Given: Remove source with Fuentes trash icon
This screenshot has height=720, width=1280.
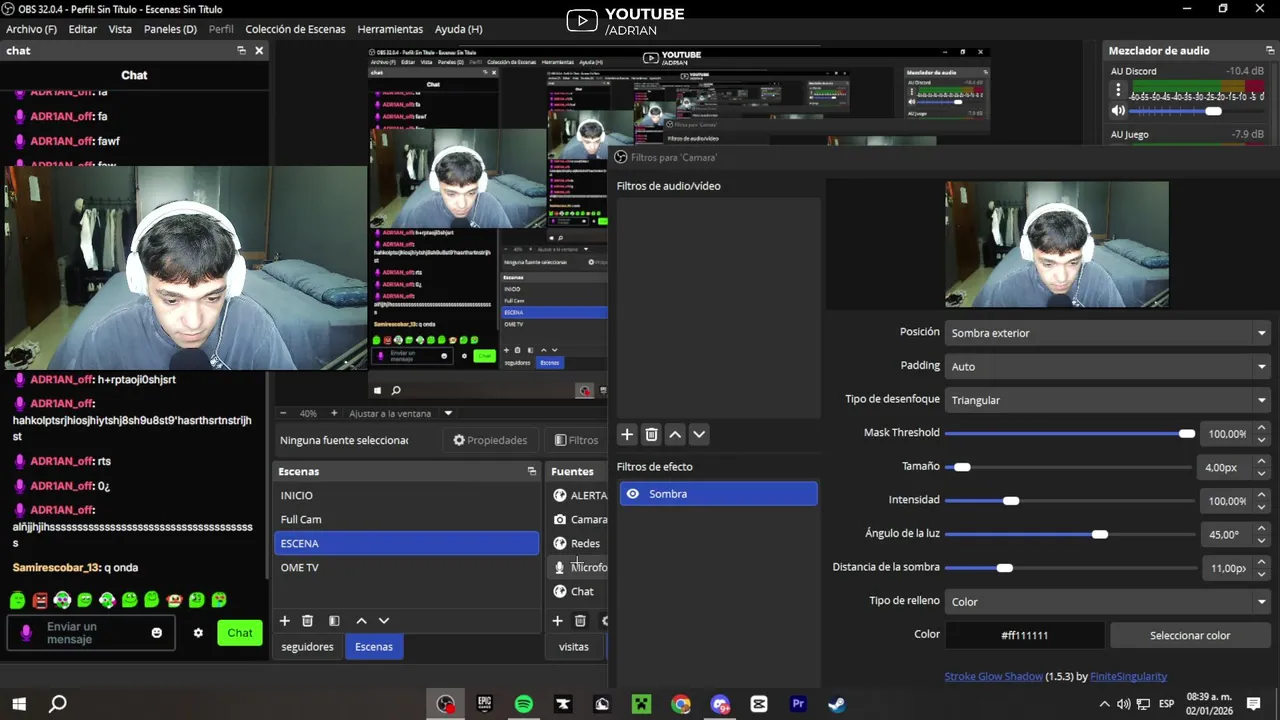Looking at the screenshot, I should coord(580,621).
